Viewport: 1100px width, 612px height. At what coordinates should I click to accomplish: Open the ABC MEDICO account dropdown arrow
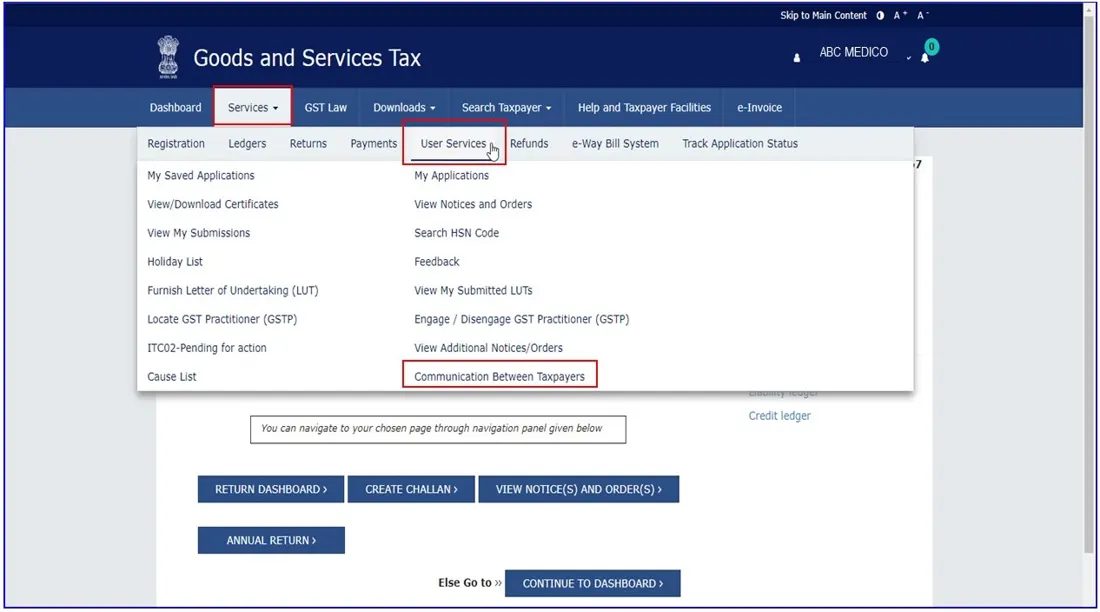pyautogui.click(x=908, y=58)
